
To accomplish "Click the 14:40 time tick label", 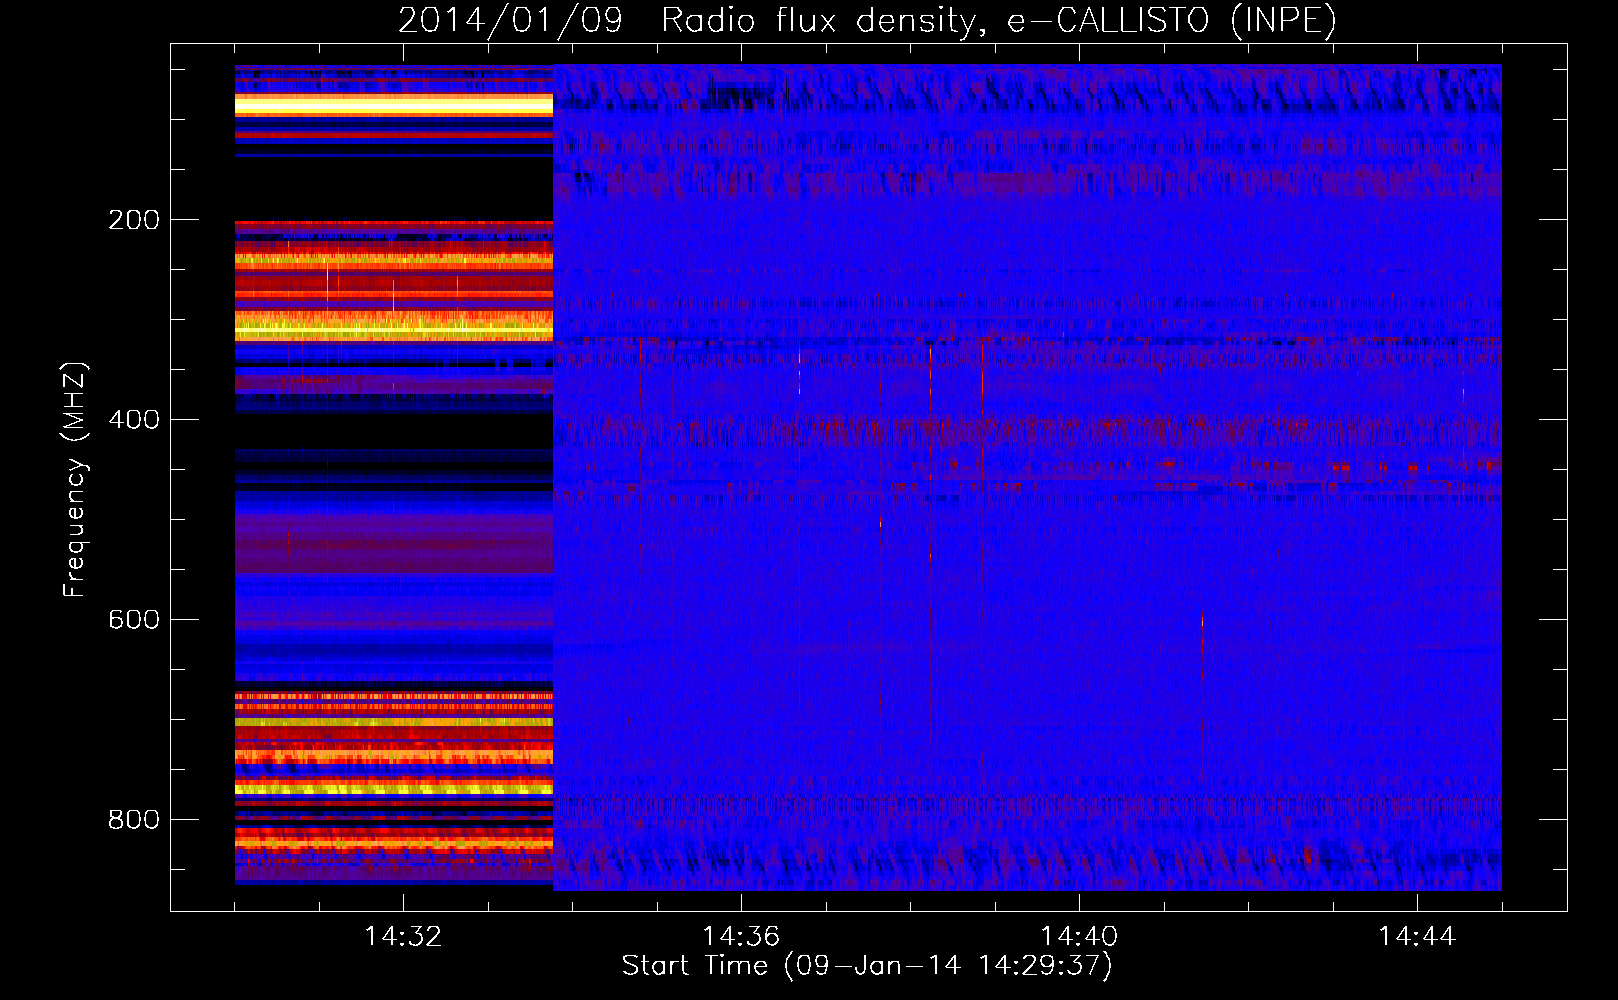I will coord(1079,937).
